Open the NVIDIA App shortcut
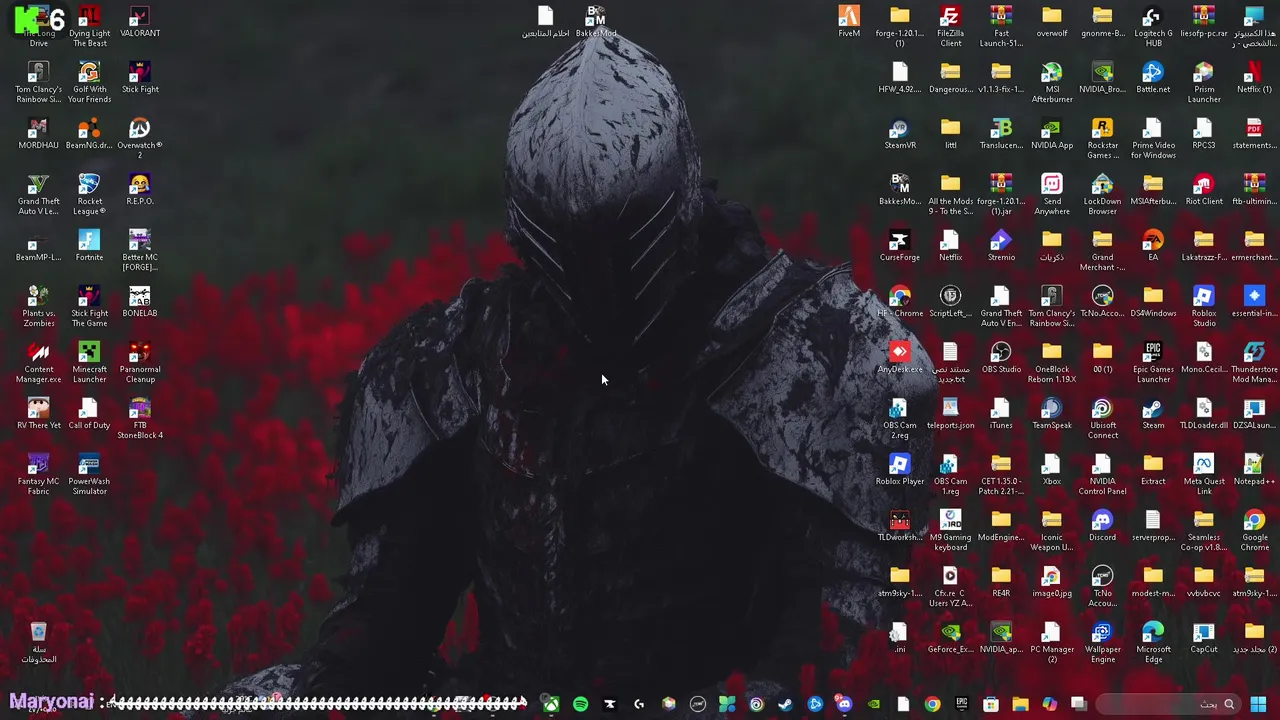Viewport: 1280px width, 720px height. [1052, 135]
